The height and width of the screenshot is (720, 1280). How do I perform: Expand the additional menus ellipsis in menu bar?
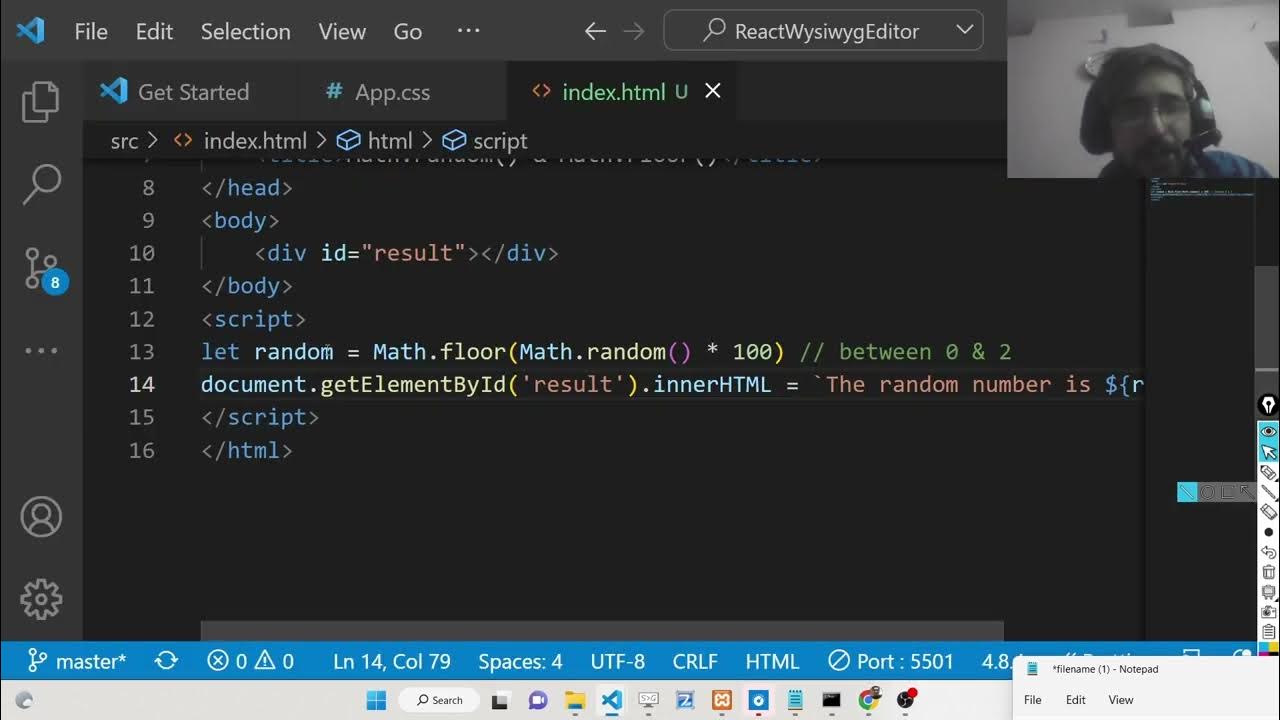point(468,31)
